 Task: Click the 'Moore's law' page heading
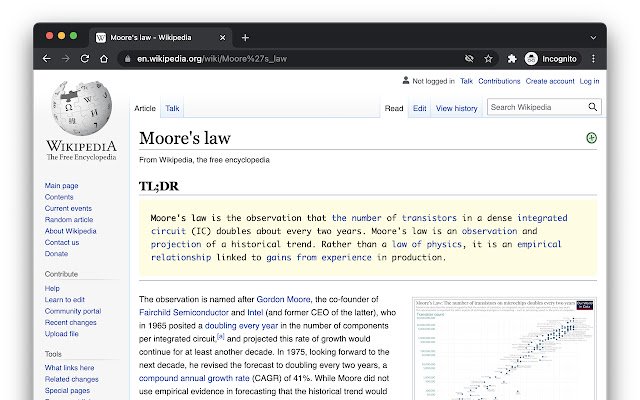point(185,138)
